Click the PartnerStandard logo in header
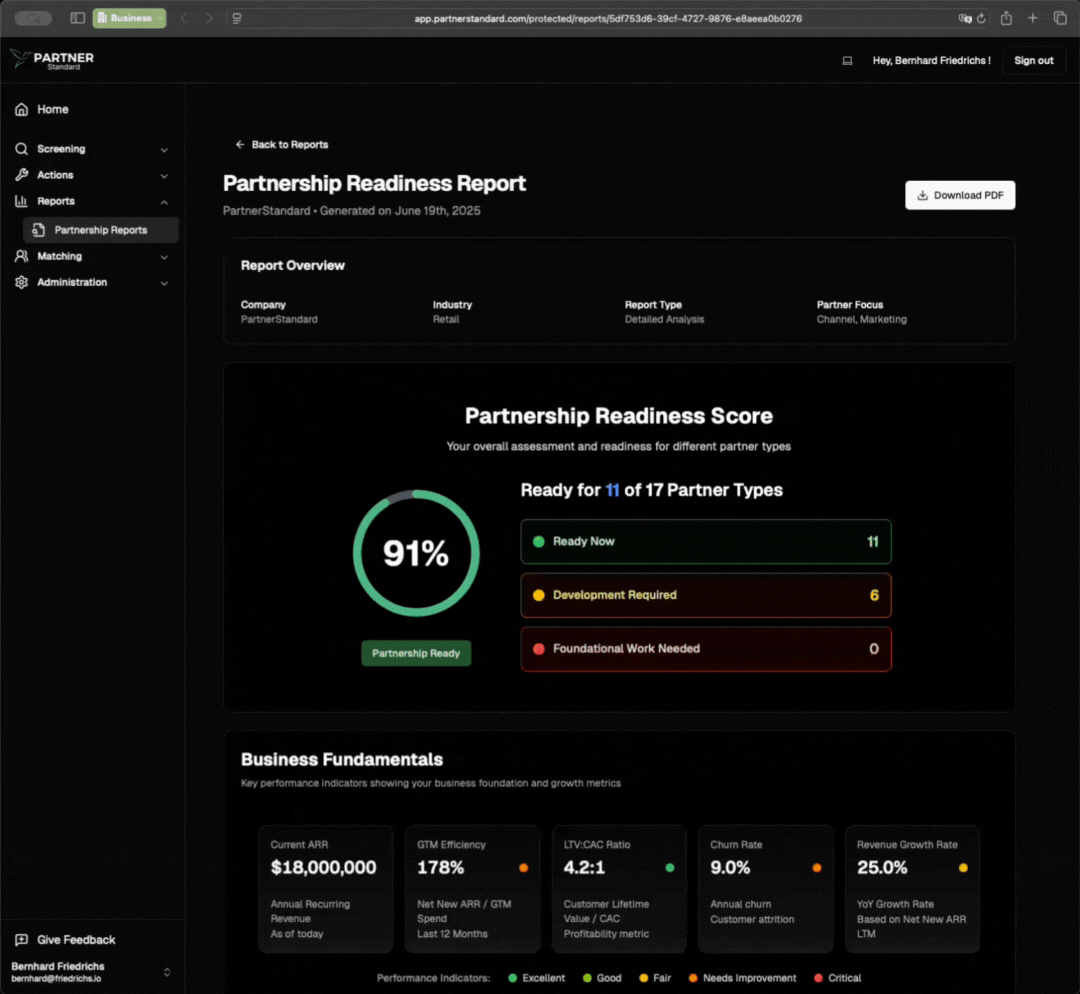The image size is (1080, 994). [x=52, y=60]
